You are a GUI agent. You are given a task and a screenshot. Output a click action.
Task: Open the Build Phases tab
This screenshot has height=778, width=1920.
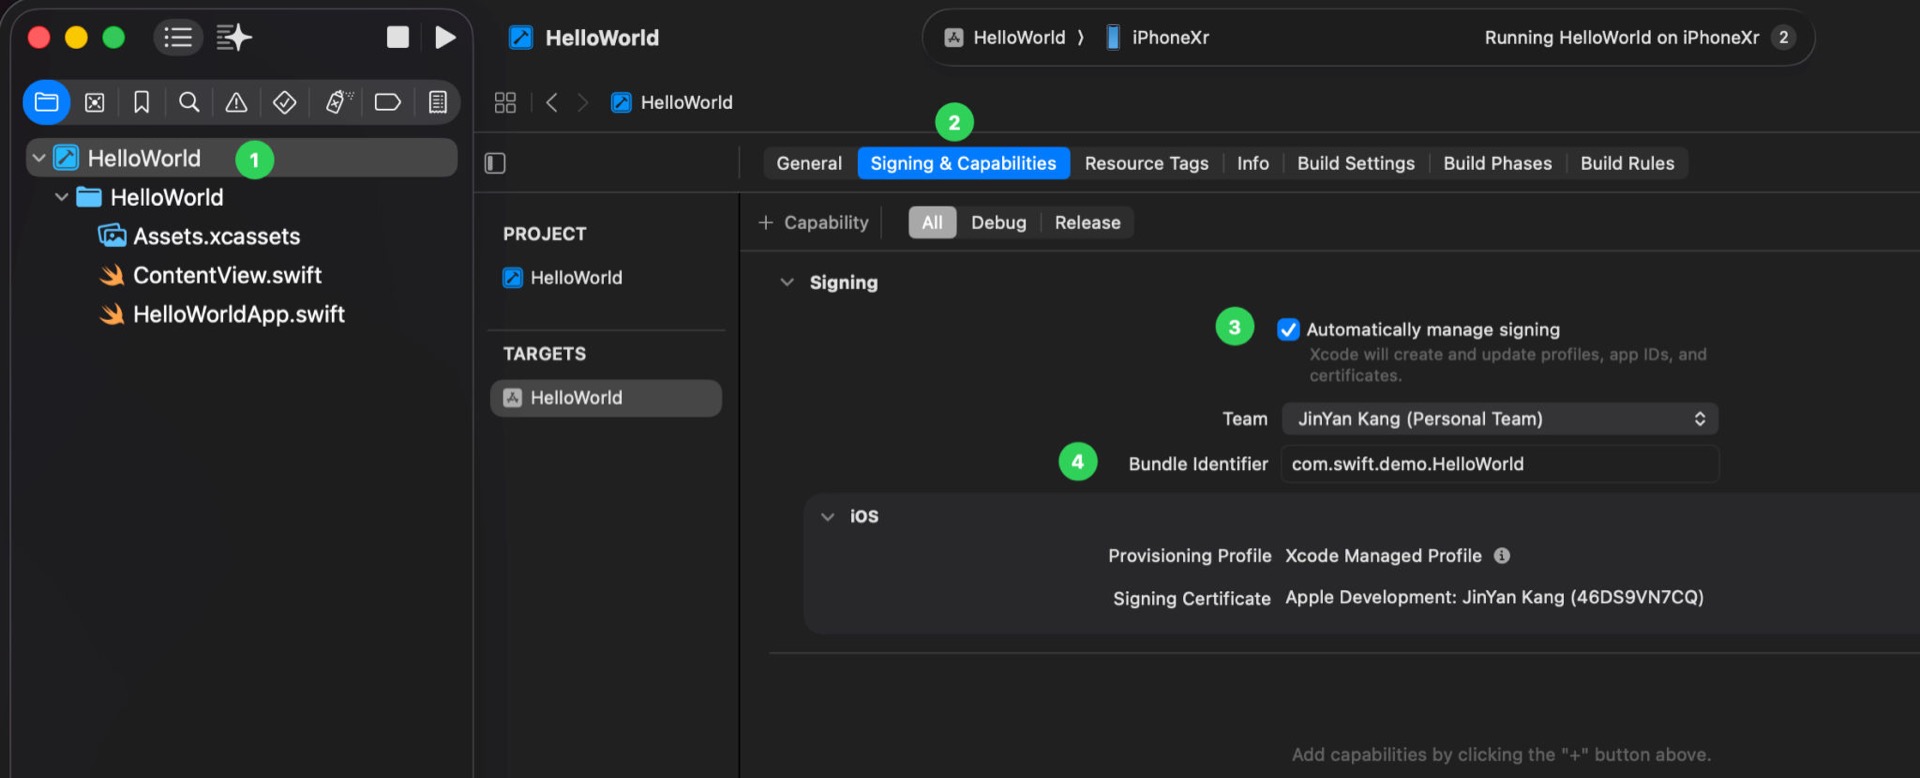1497,163
